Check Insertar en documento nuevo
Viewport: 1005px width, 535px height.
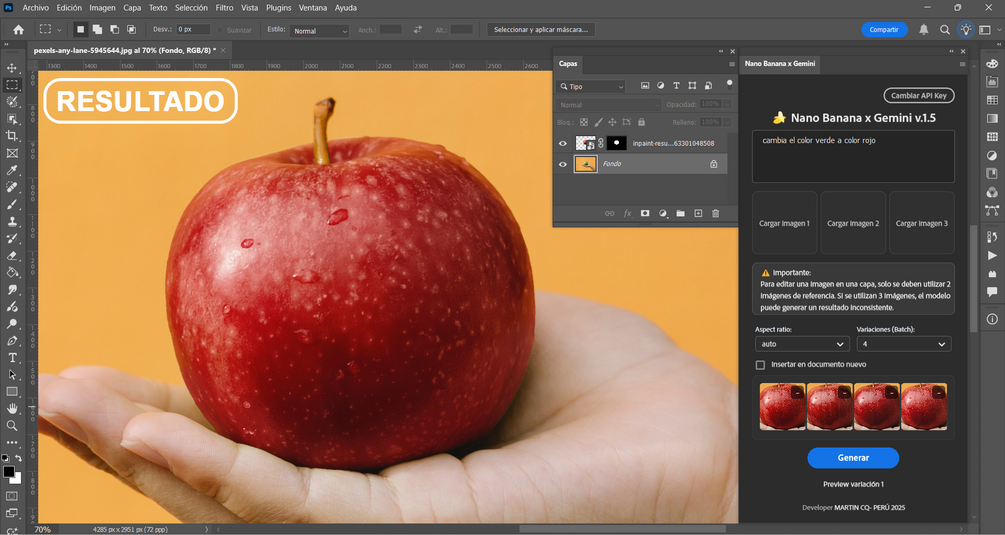pos(760,365)
